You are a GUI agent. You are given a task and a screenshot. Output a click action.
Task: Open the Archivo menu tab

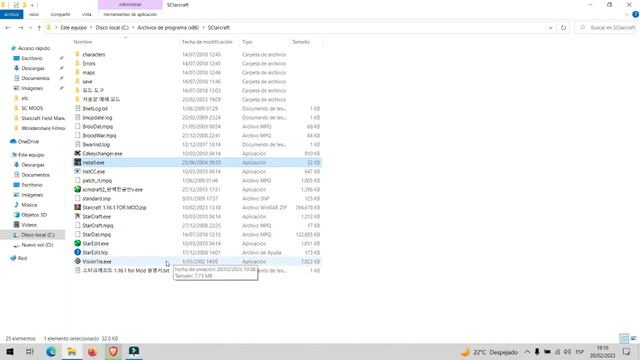(11, 14)
